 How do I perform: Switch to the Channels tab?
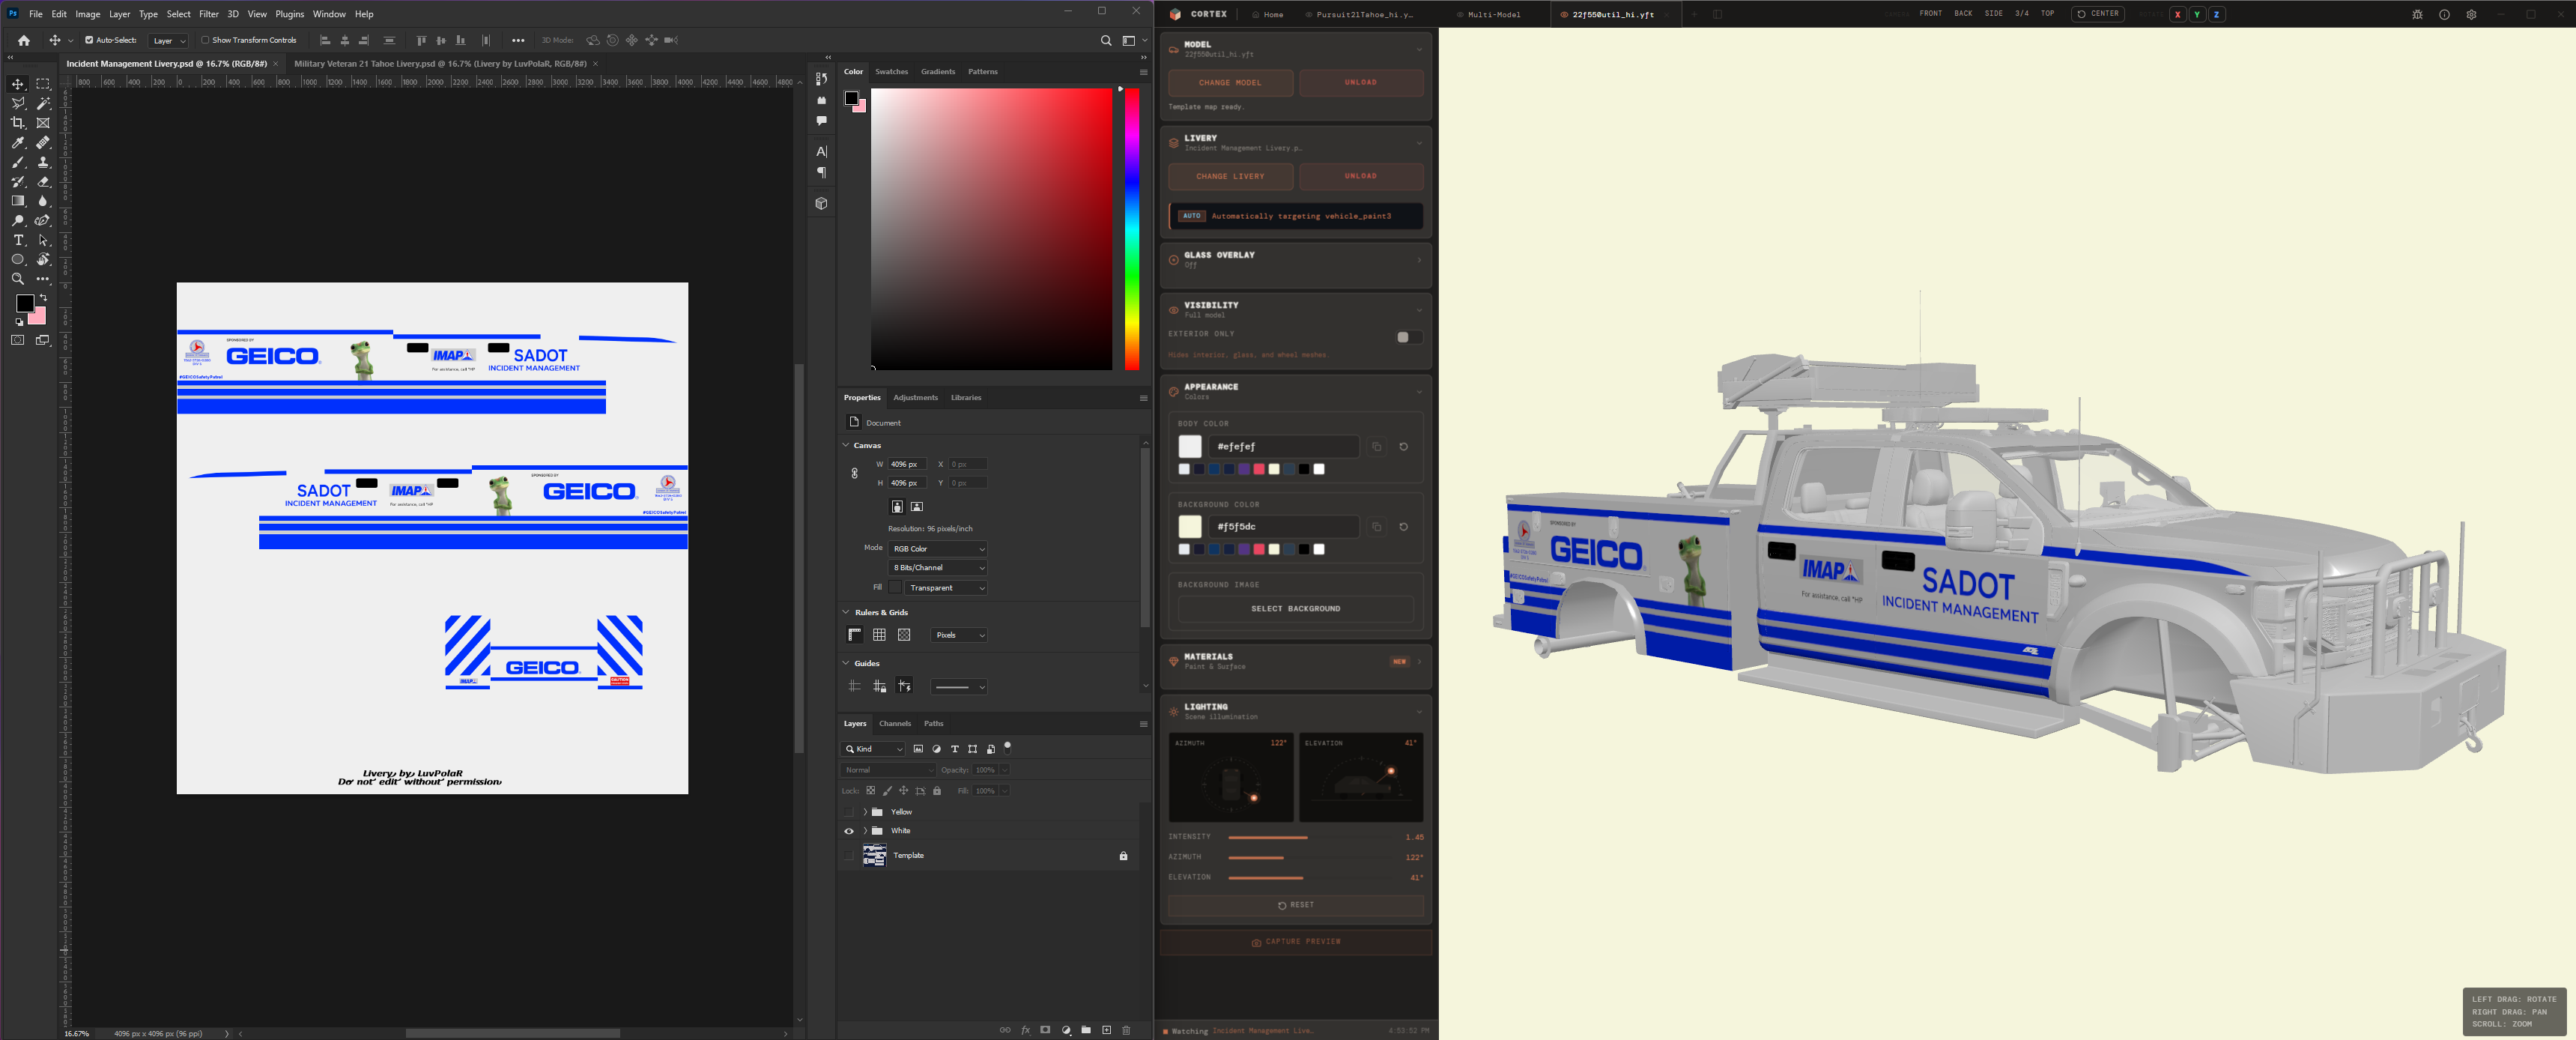[894, 724]
